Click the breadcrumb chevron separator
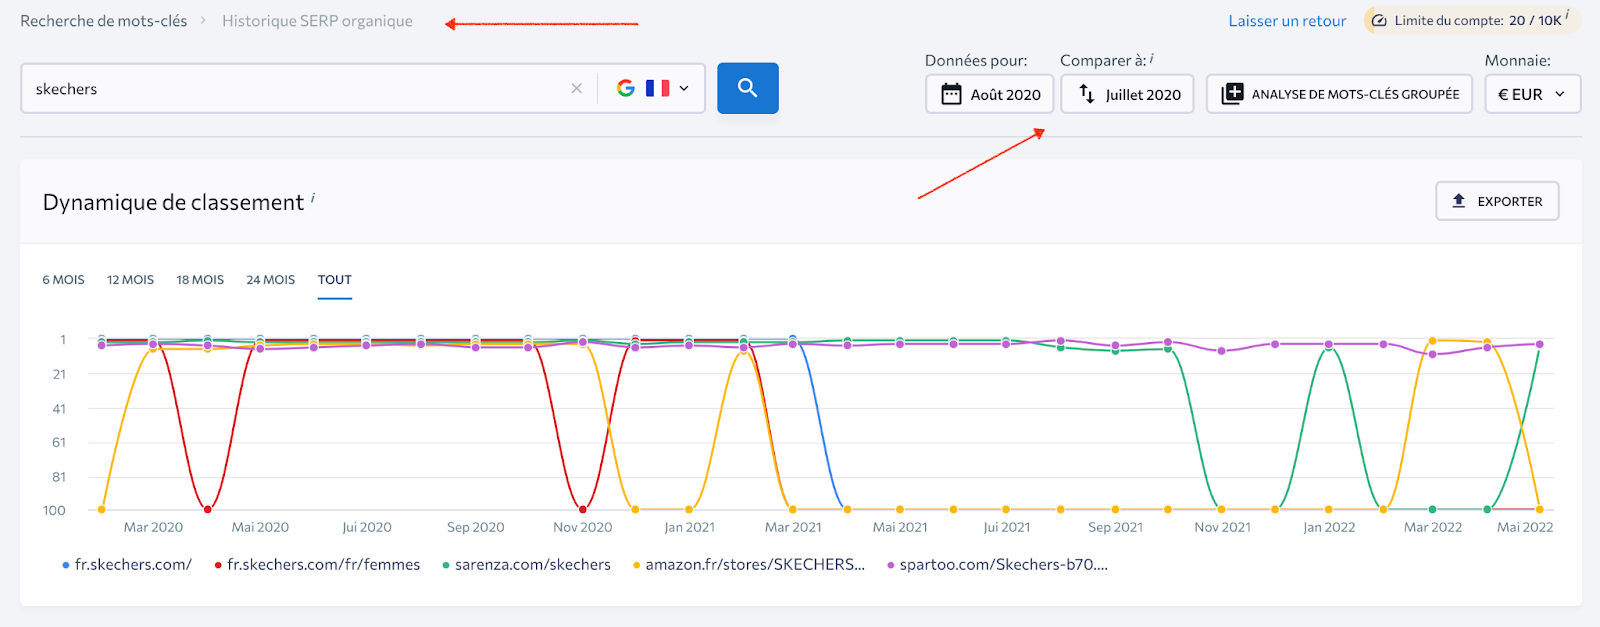 (x=203, y=21)
